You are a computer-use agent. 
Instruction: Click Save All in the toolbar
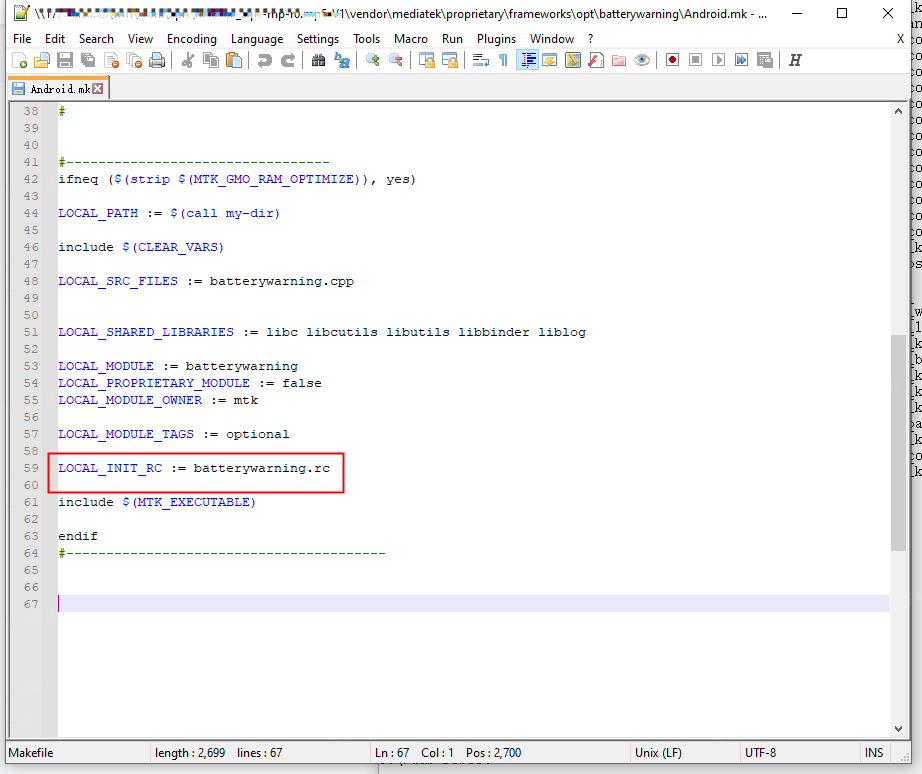pos(86,60)
